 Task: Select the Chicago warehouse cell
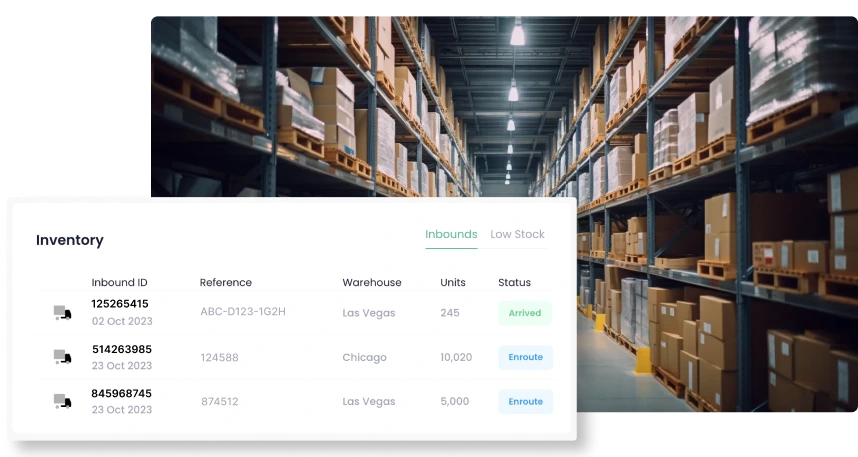[x=363, y=357]
